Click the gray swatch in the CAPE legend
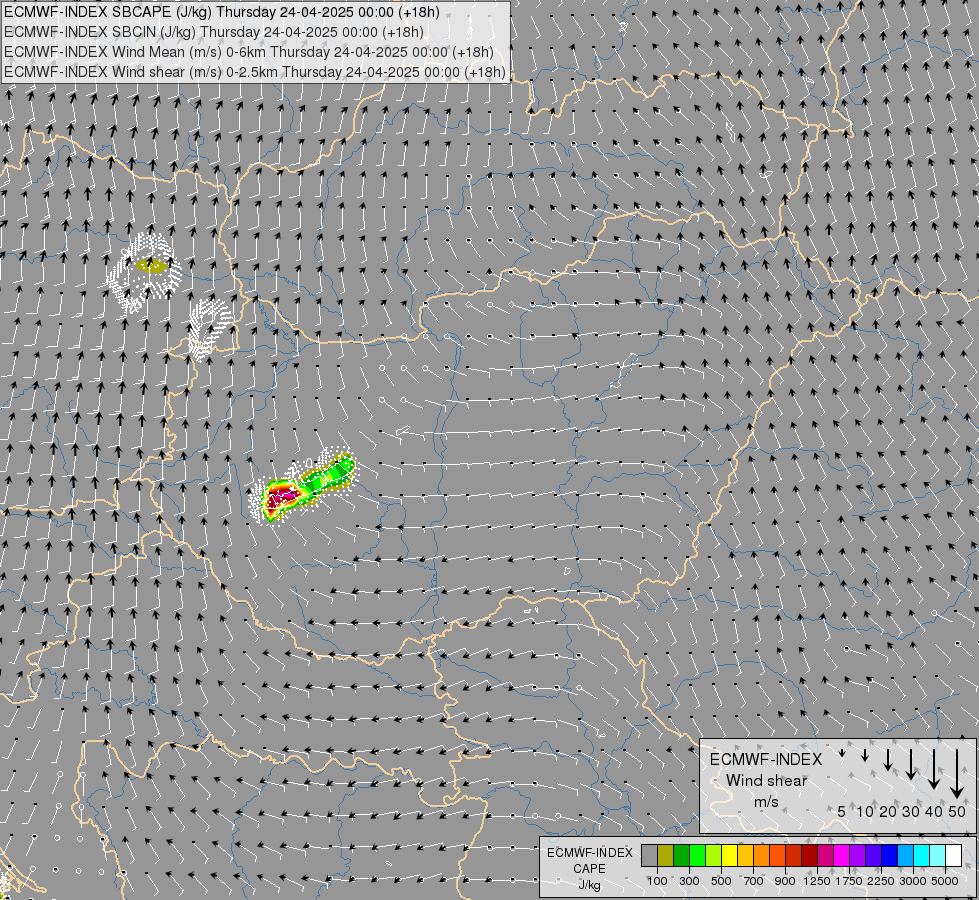The image size is (979, 900). (649, 856)
